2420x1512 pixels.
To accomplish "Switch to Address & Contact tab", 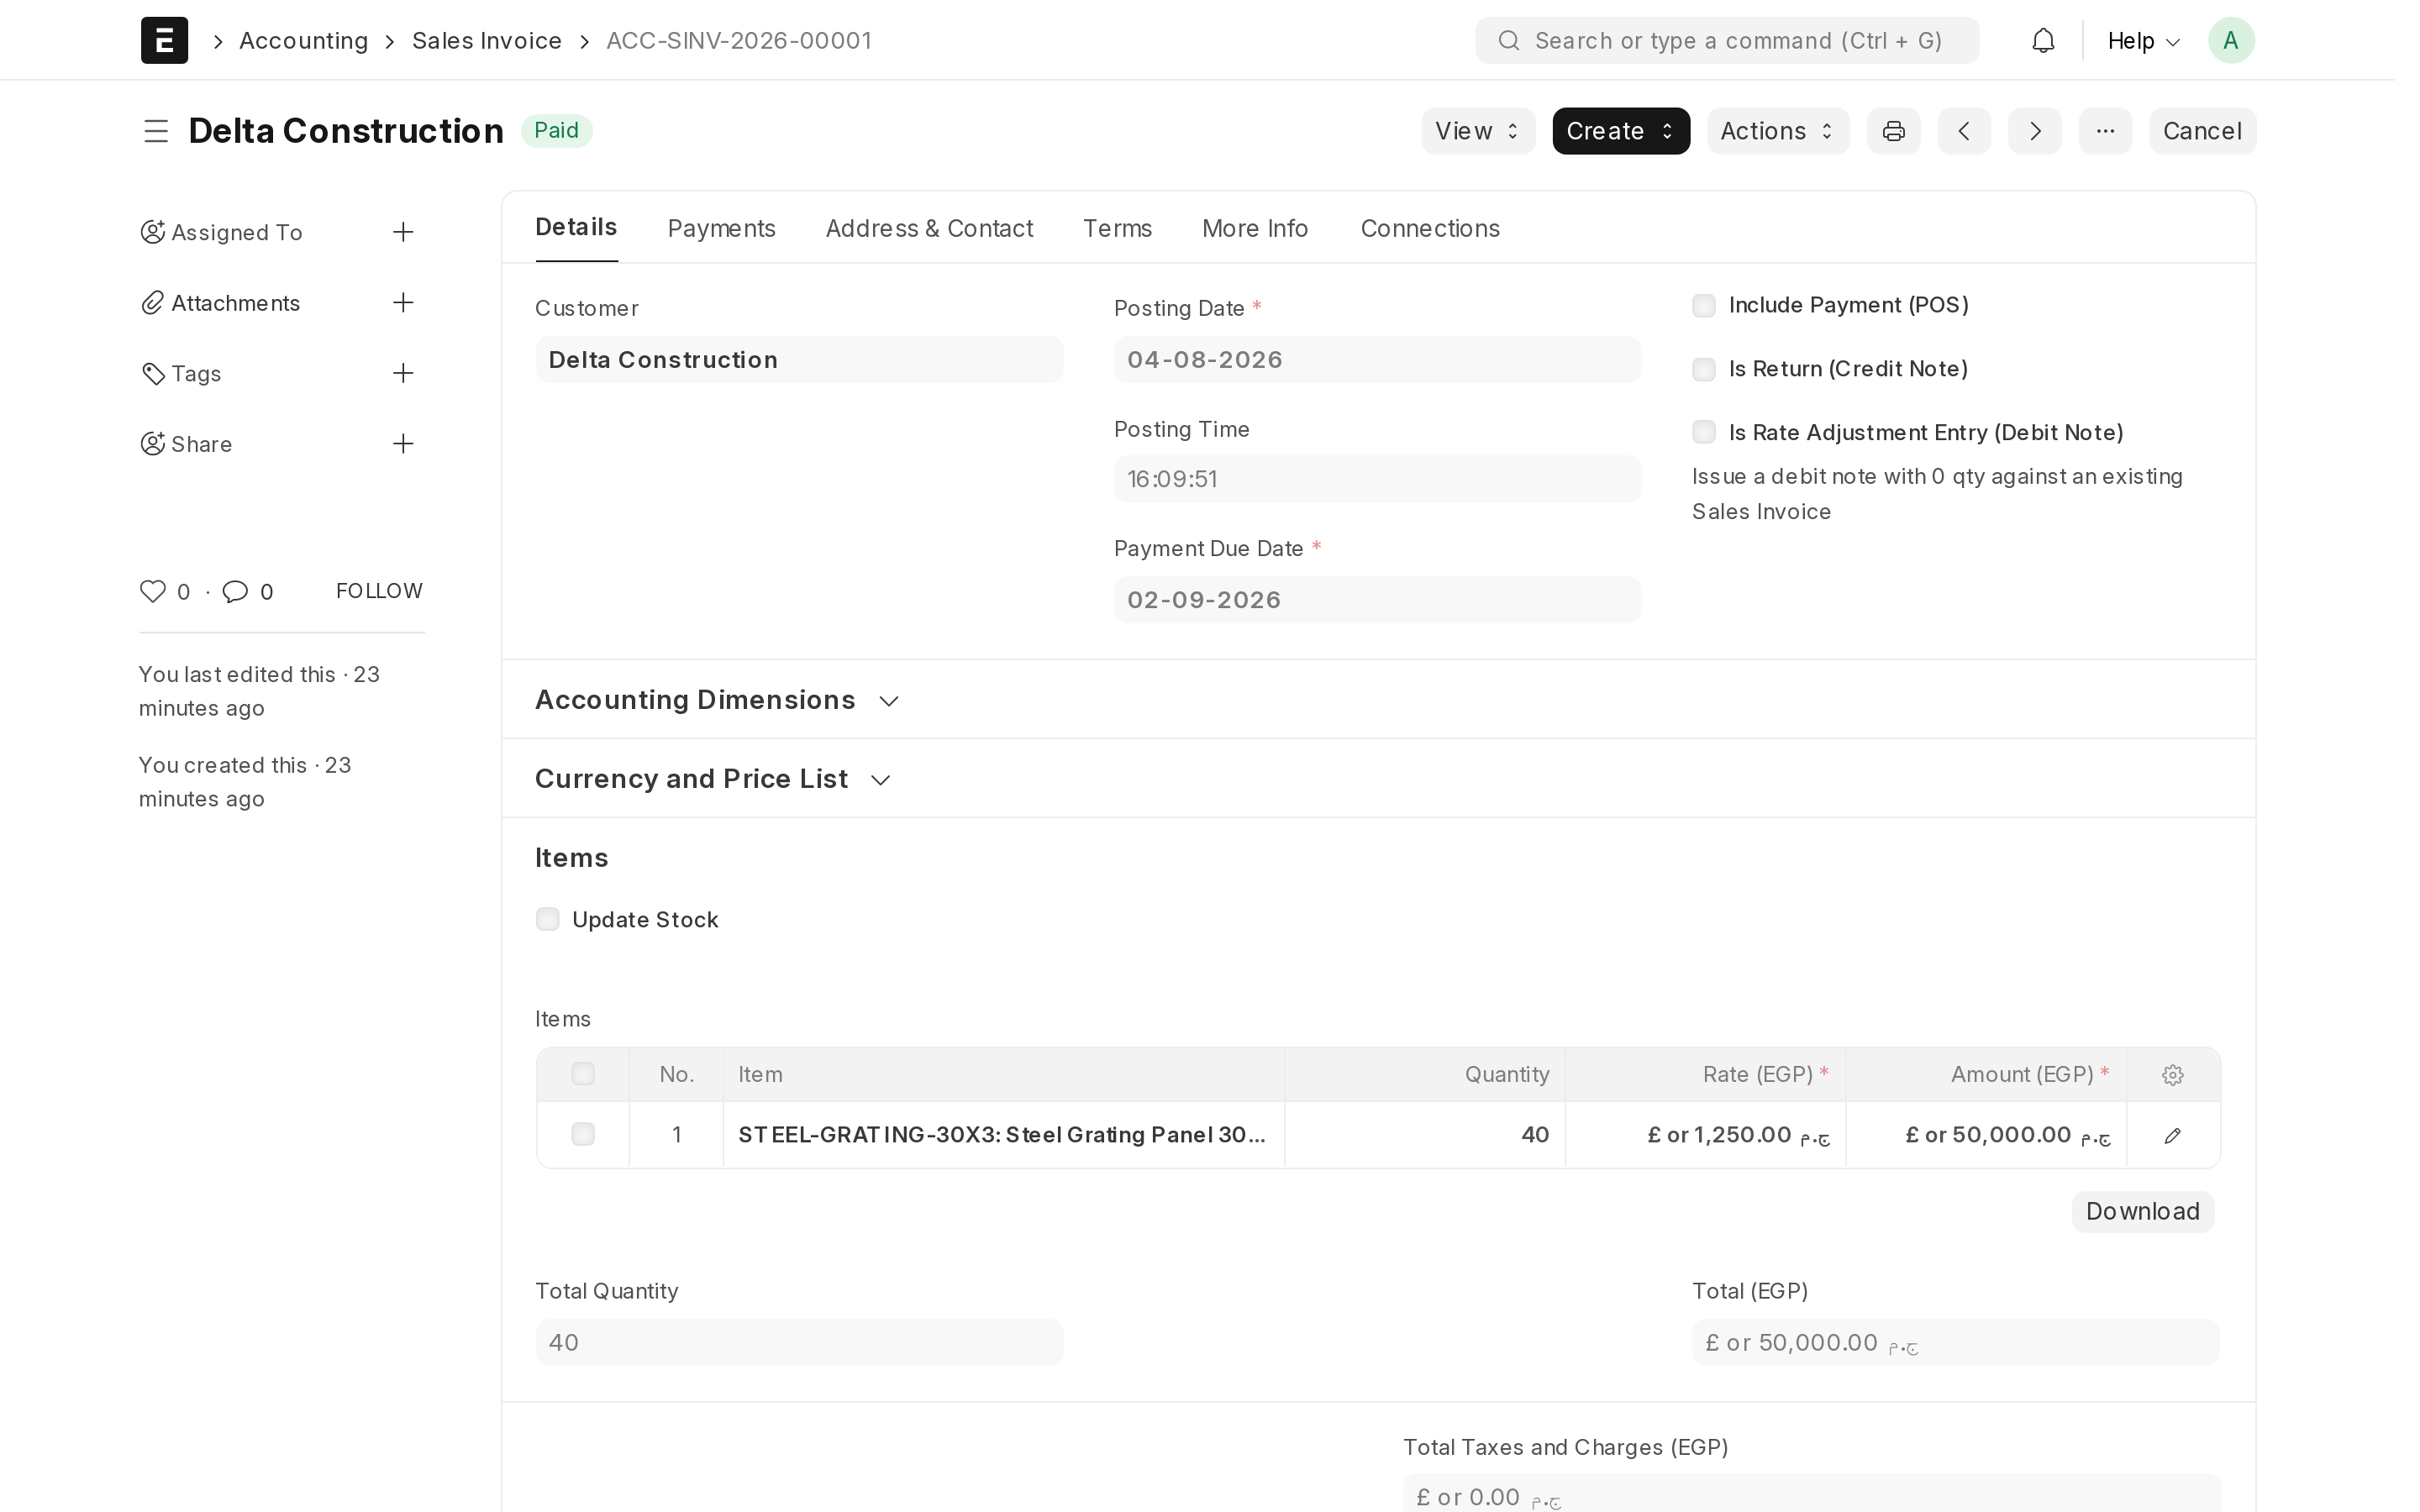I will point(929,228).
